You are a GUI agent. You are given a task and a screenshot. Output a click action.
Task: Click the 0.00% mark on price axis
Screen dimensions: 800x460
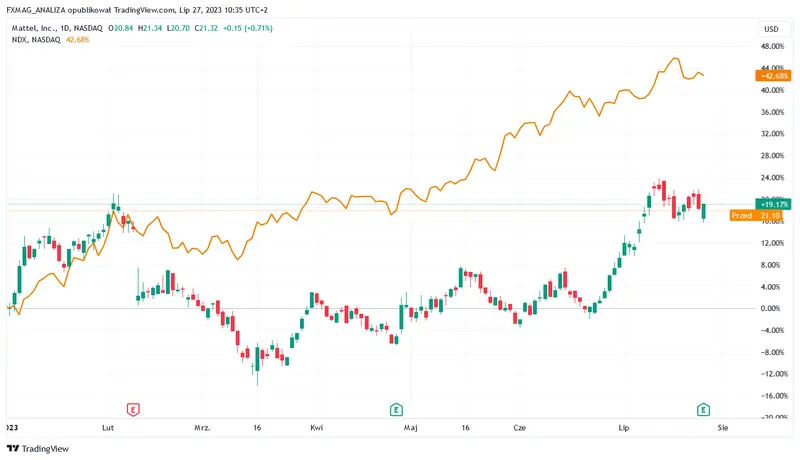pos(771,309)
